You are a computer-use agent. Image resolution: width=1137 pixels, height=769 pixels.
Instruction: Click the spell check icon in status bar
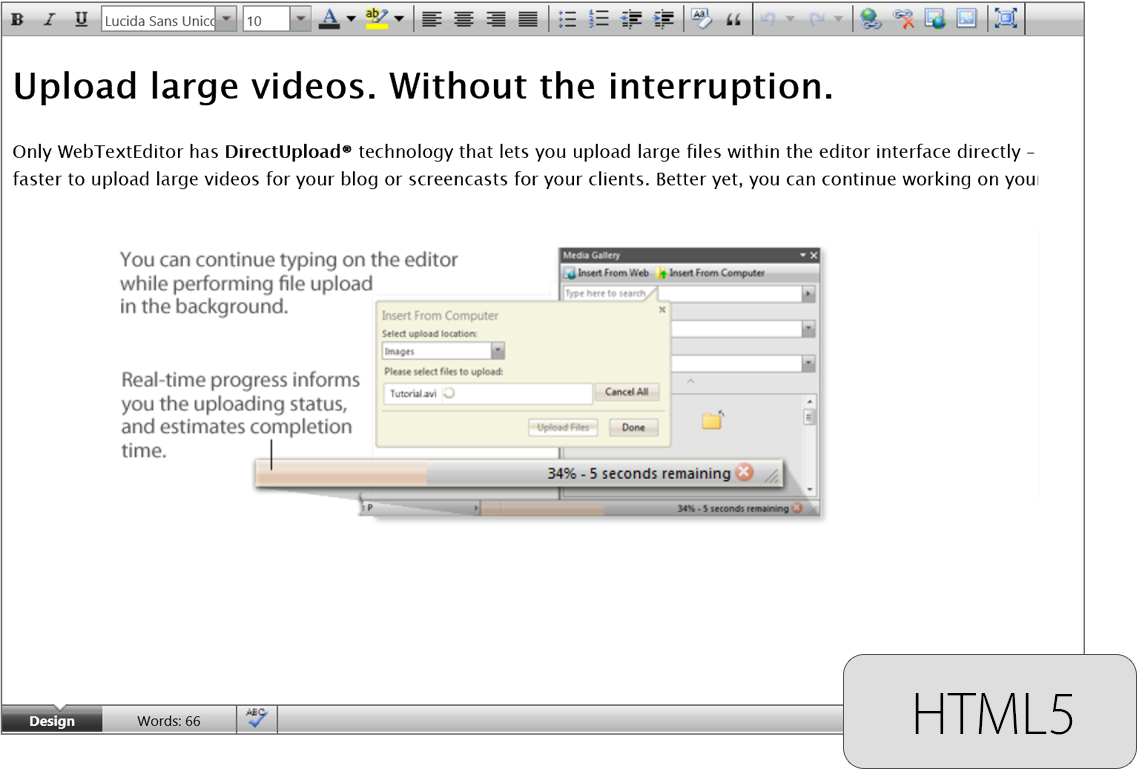pyautogui.click(x=257, y=719)
